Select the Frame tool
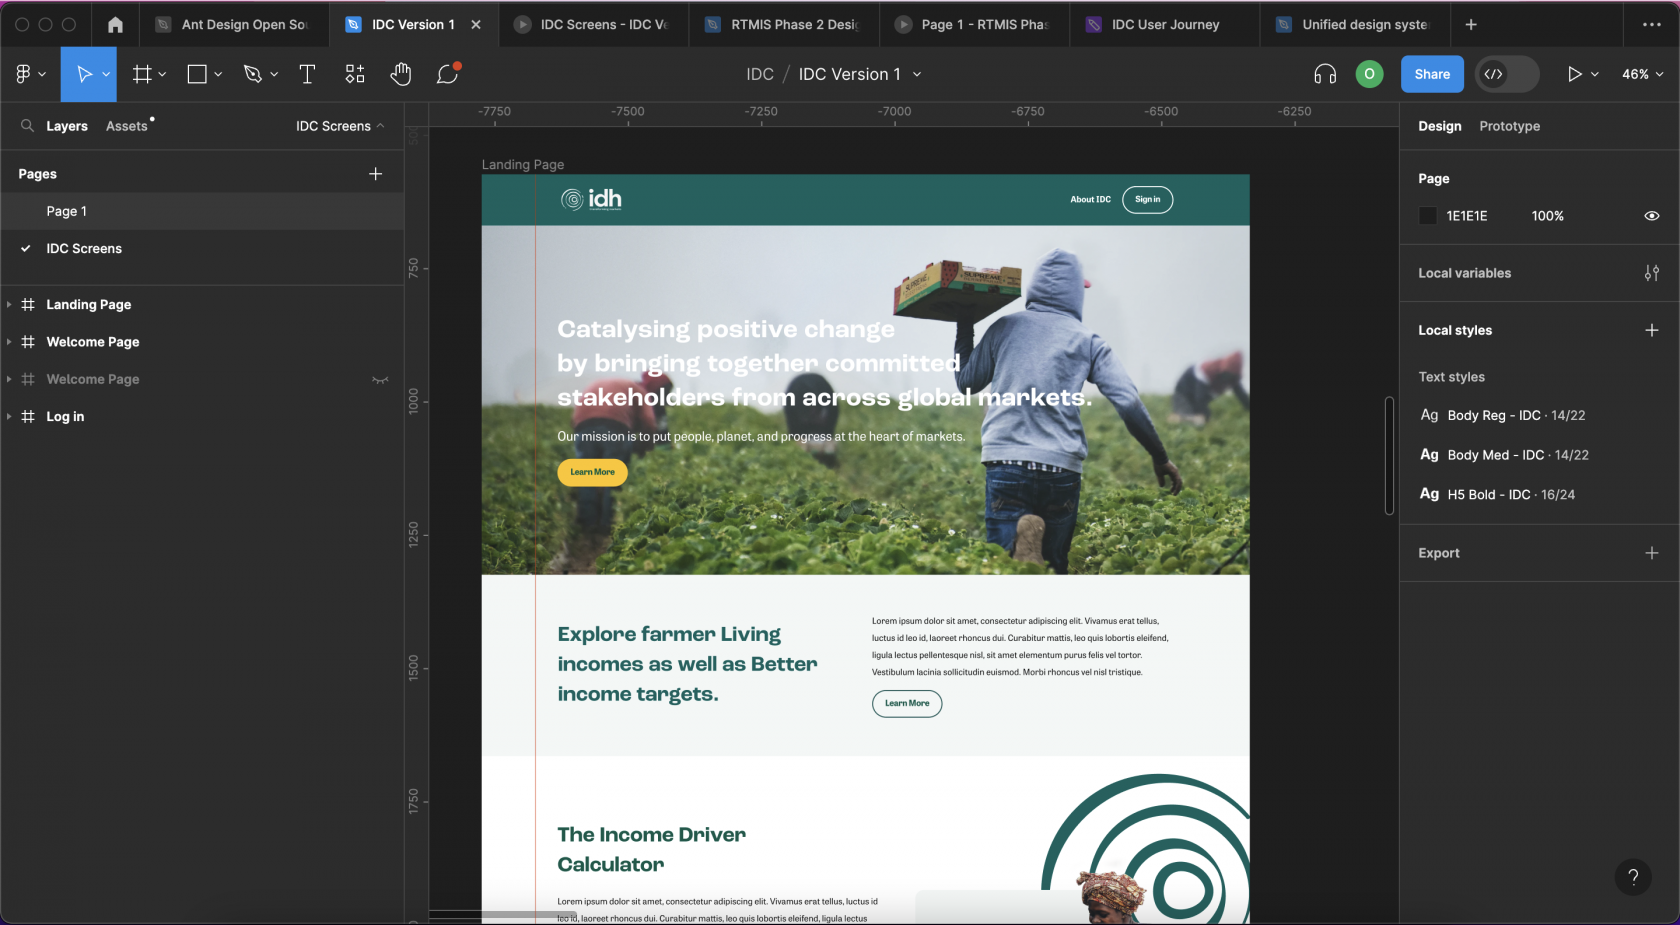 pyautogui.click(x=142, y=74)
